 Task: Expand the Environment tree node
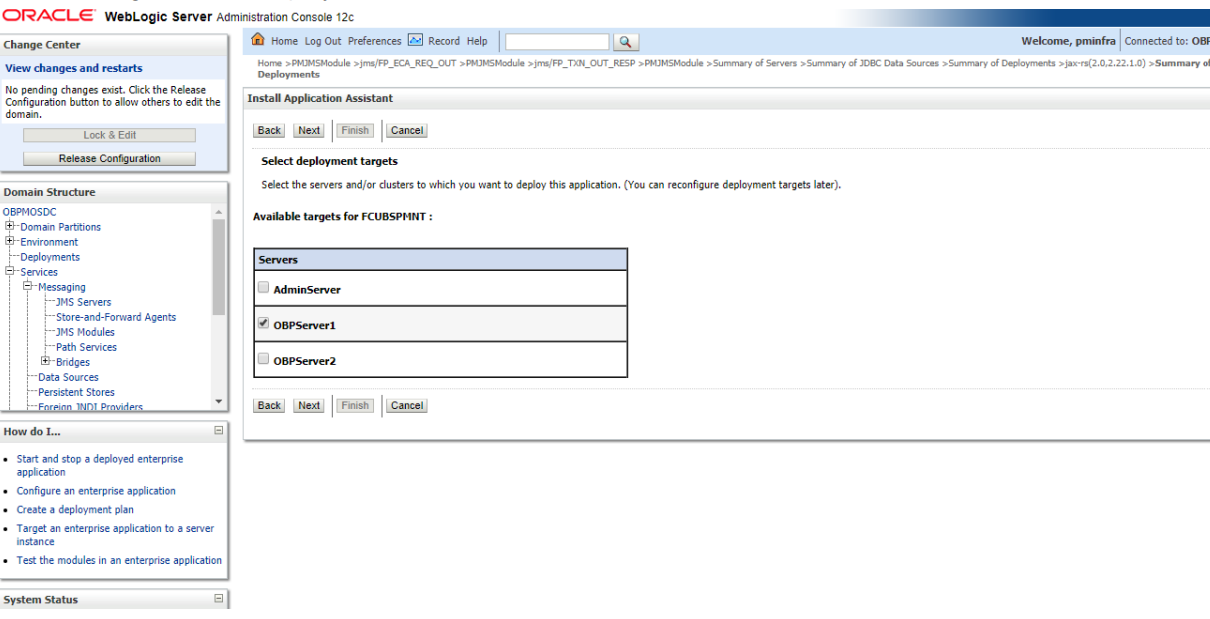click(x=10, y=241)
